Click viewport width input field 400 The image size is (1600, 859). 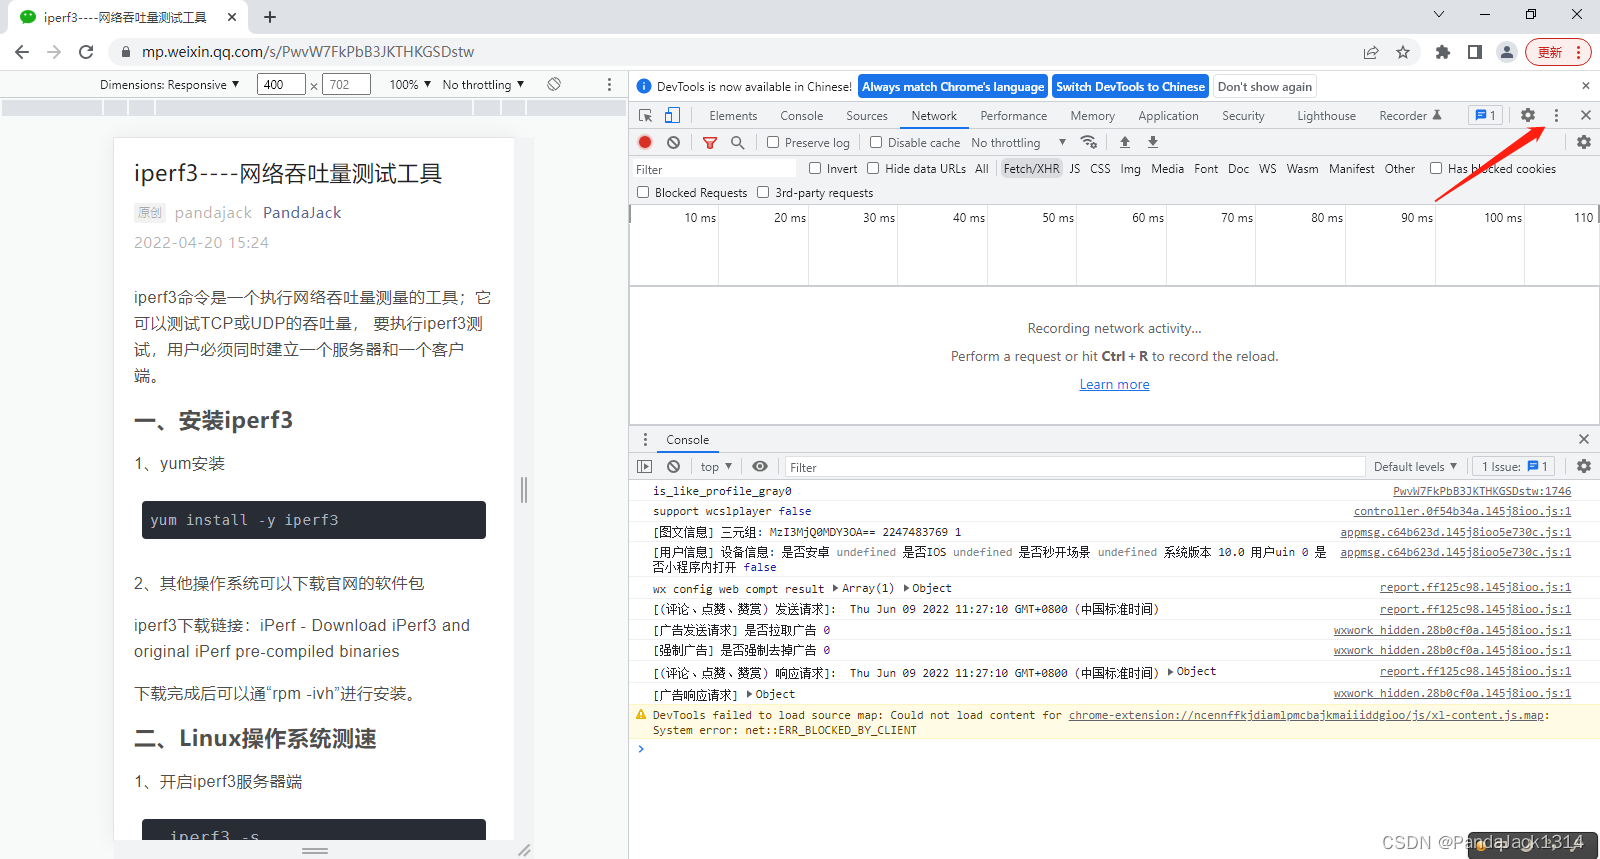281,85
